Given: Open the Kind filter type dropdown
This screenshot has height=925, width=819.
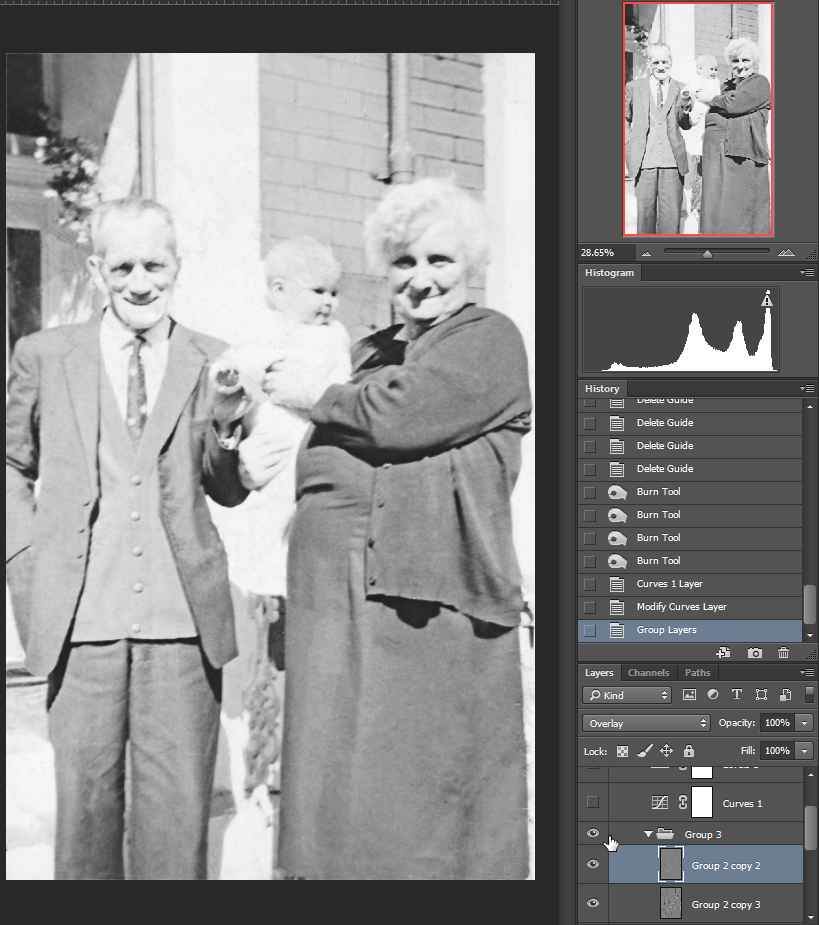Looking at the screenshot, I should (628, 695).
